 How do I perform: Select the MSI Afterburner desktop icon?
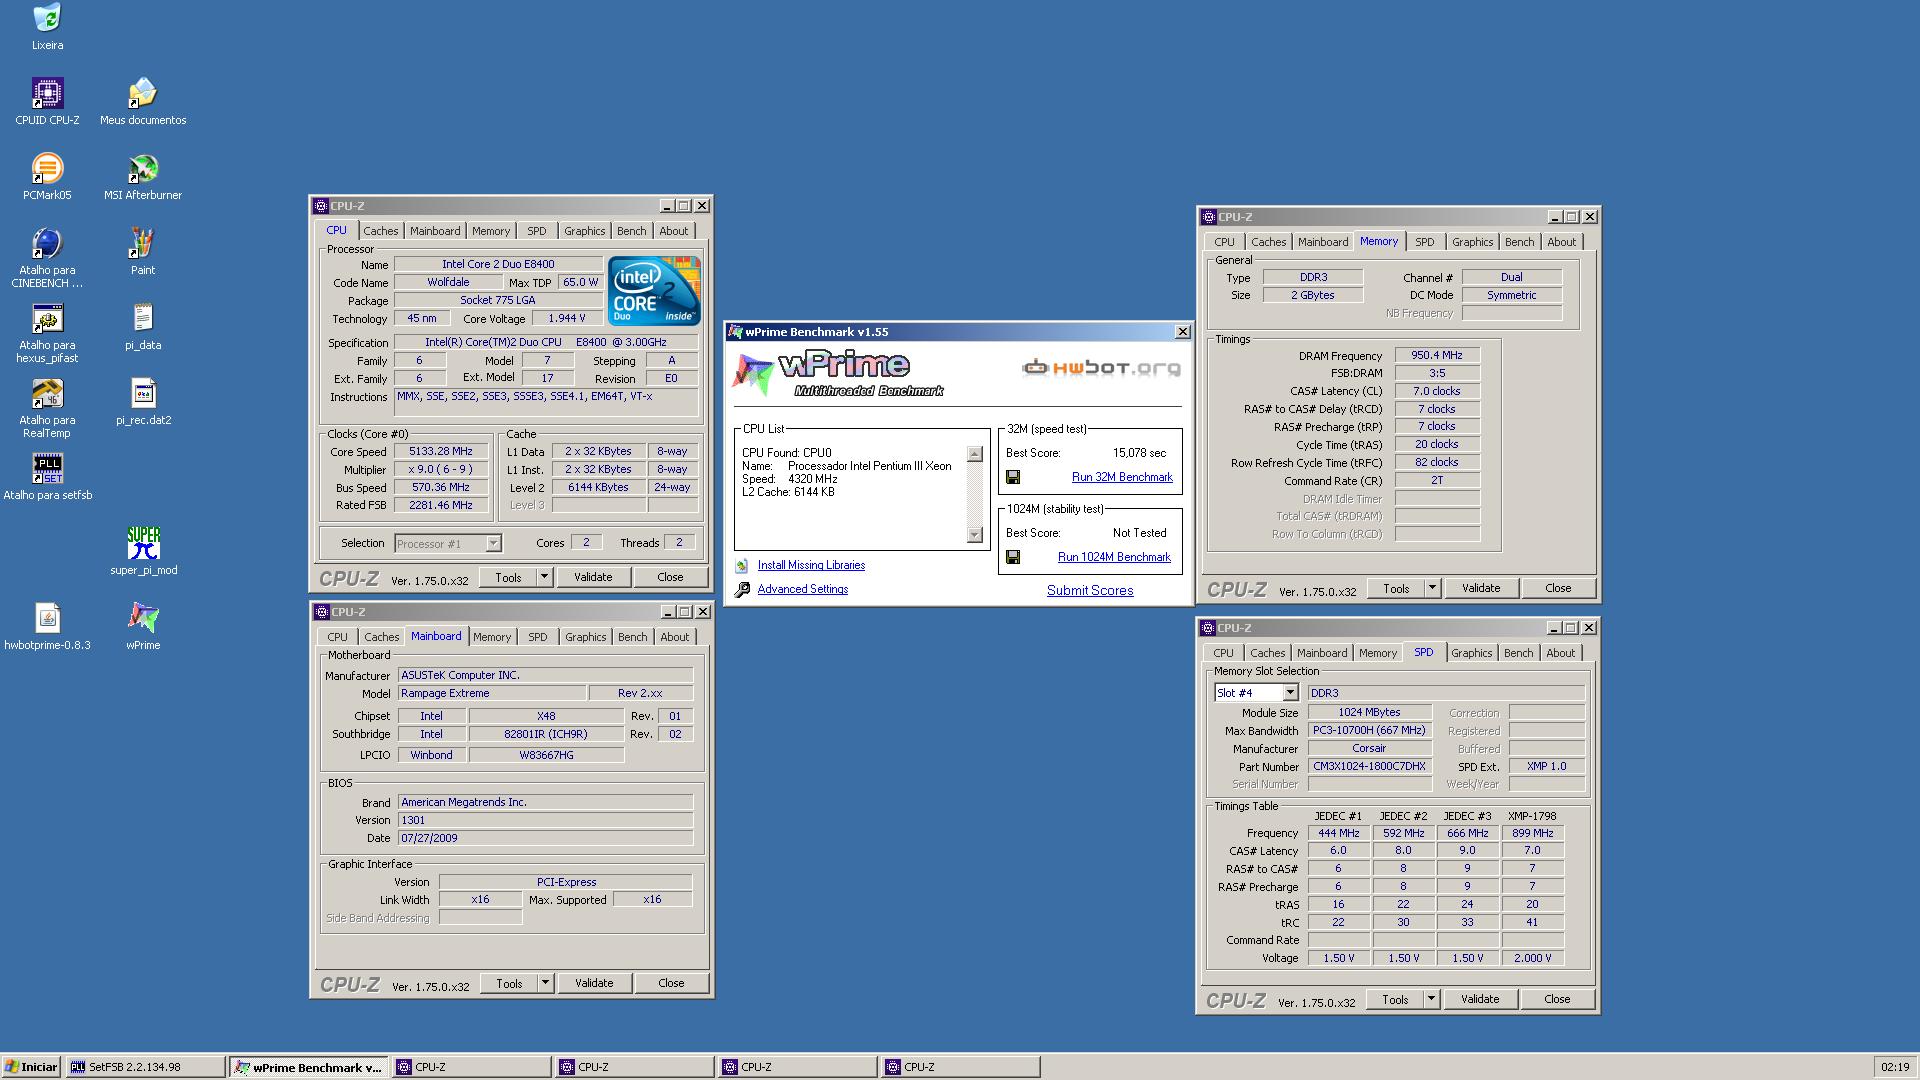coord(143,168)
